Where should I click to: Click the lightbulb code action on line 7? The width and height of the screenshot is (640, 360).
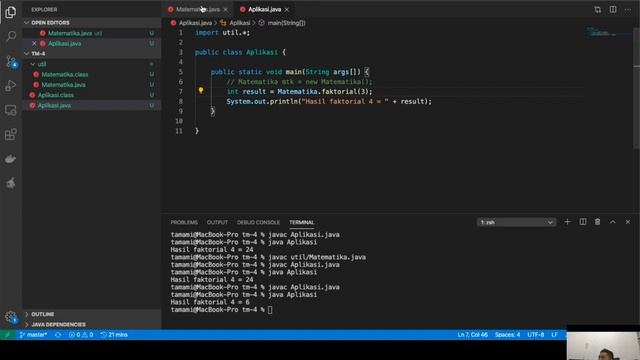(x=201, y=91)
